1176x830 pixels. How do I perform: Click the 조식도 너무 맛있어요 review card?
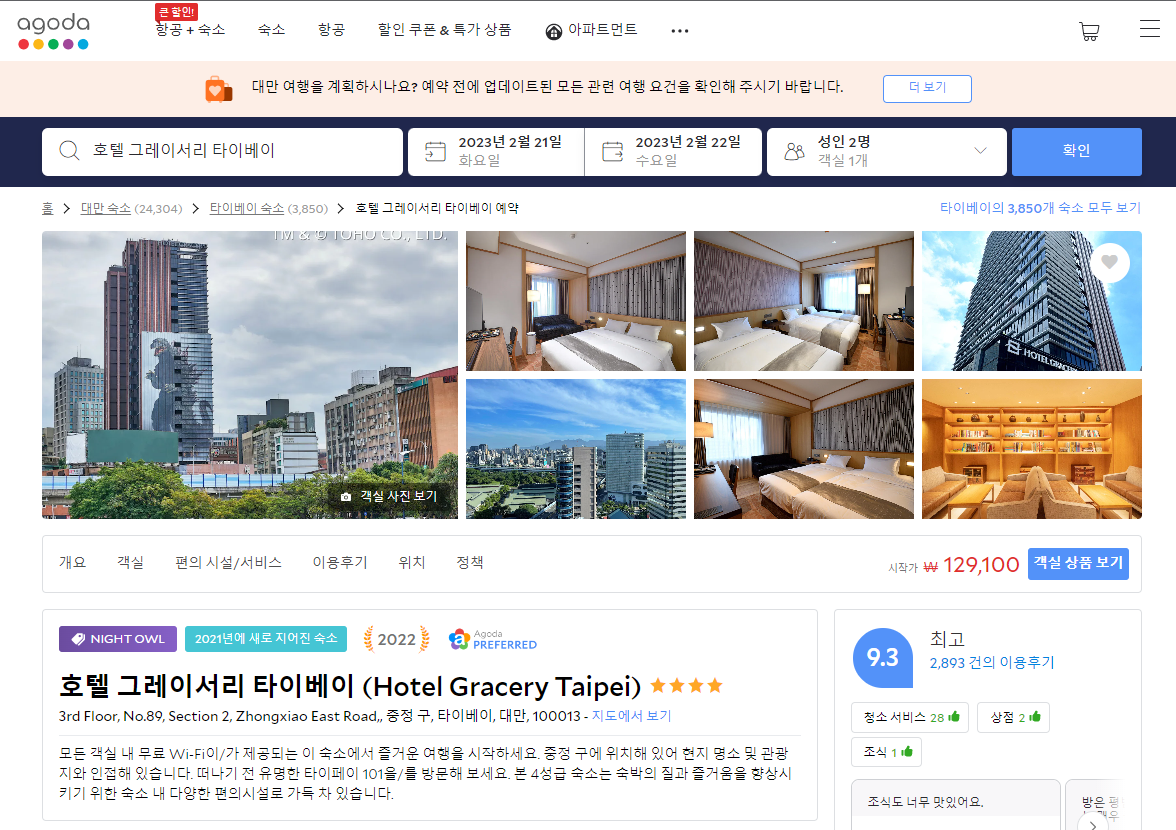[x=956, y=805]
